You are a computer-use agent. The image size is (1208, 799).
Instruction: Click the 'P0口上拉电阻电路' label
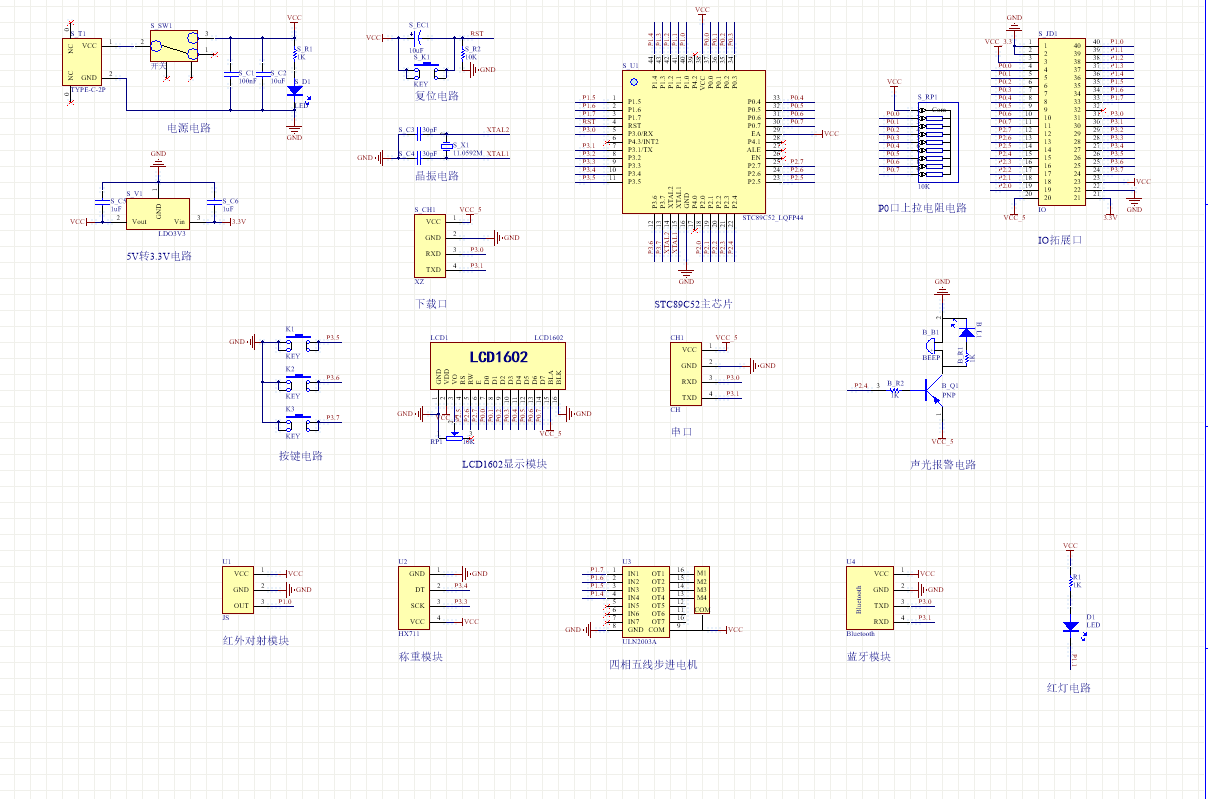(922, 208)
